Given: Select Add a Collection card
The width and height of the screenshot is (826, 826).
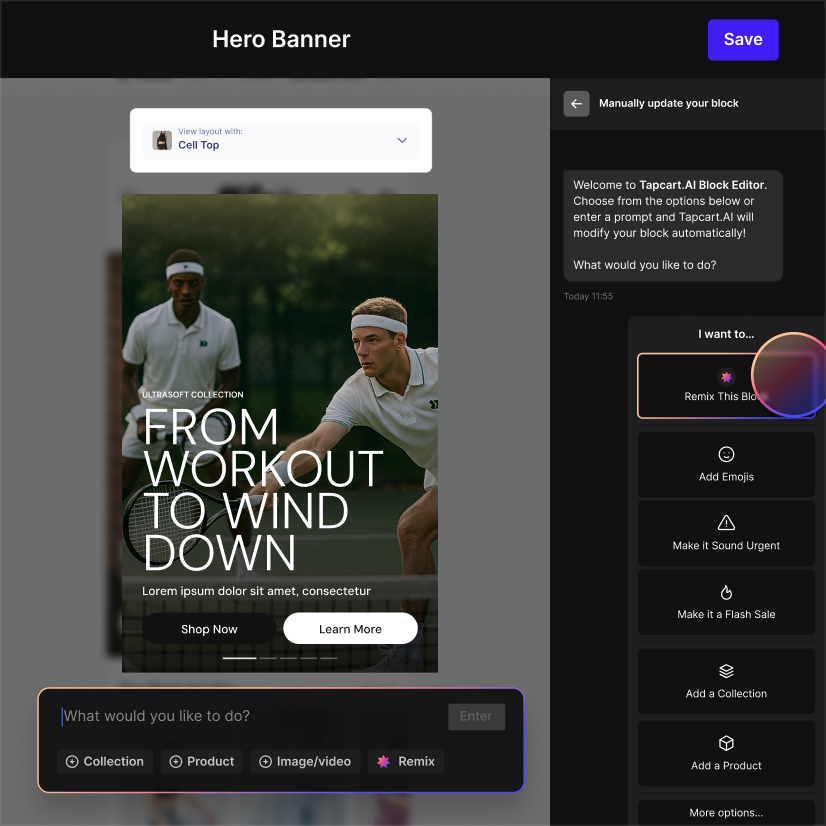Looking at the screenshot, I should point(726,681).
